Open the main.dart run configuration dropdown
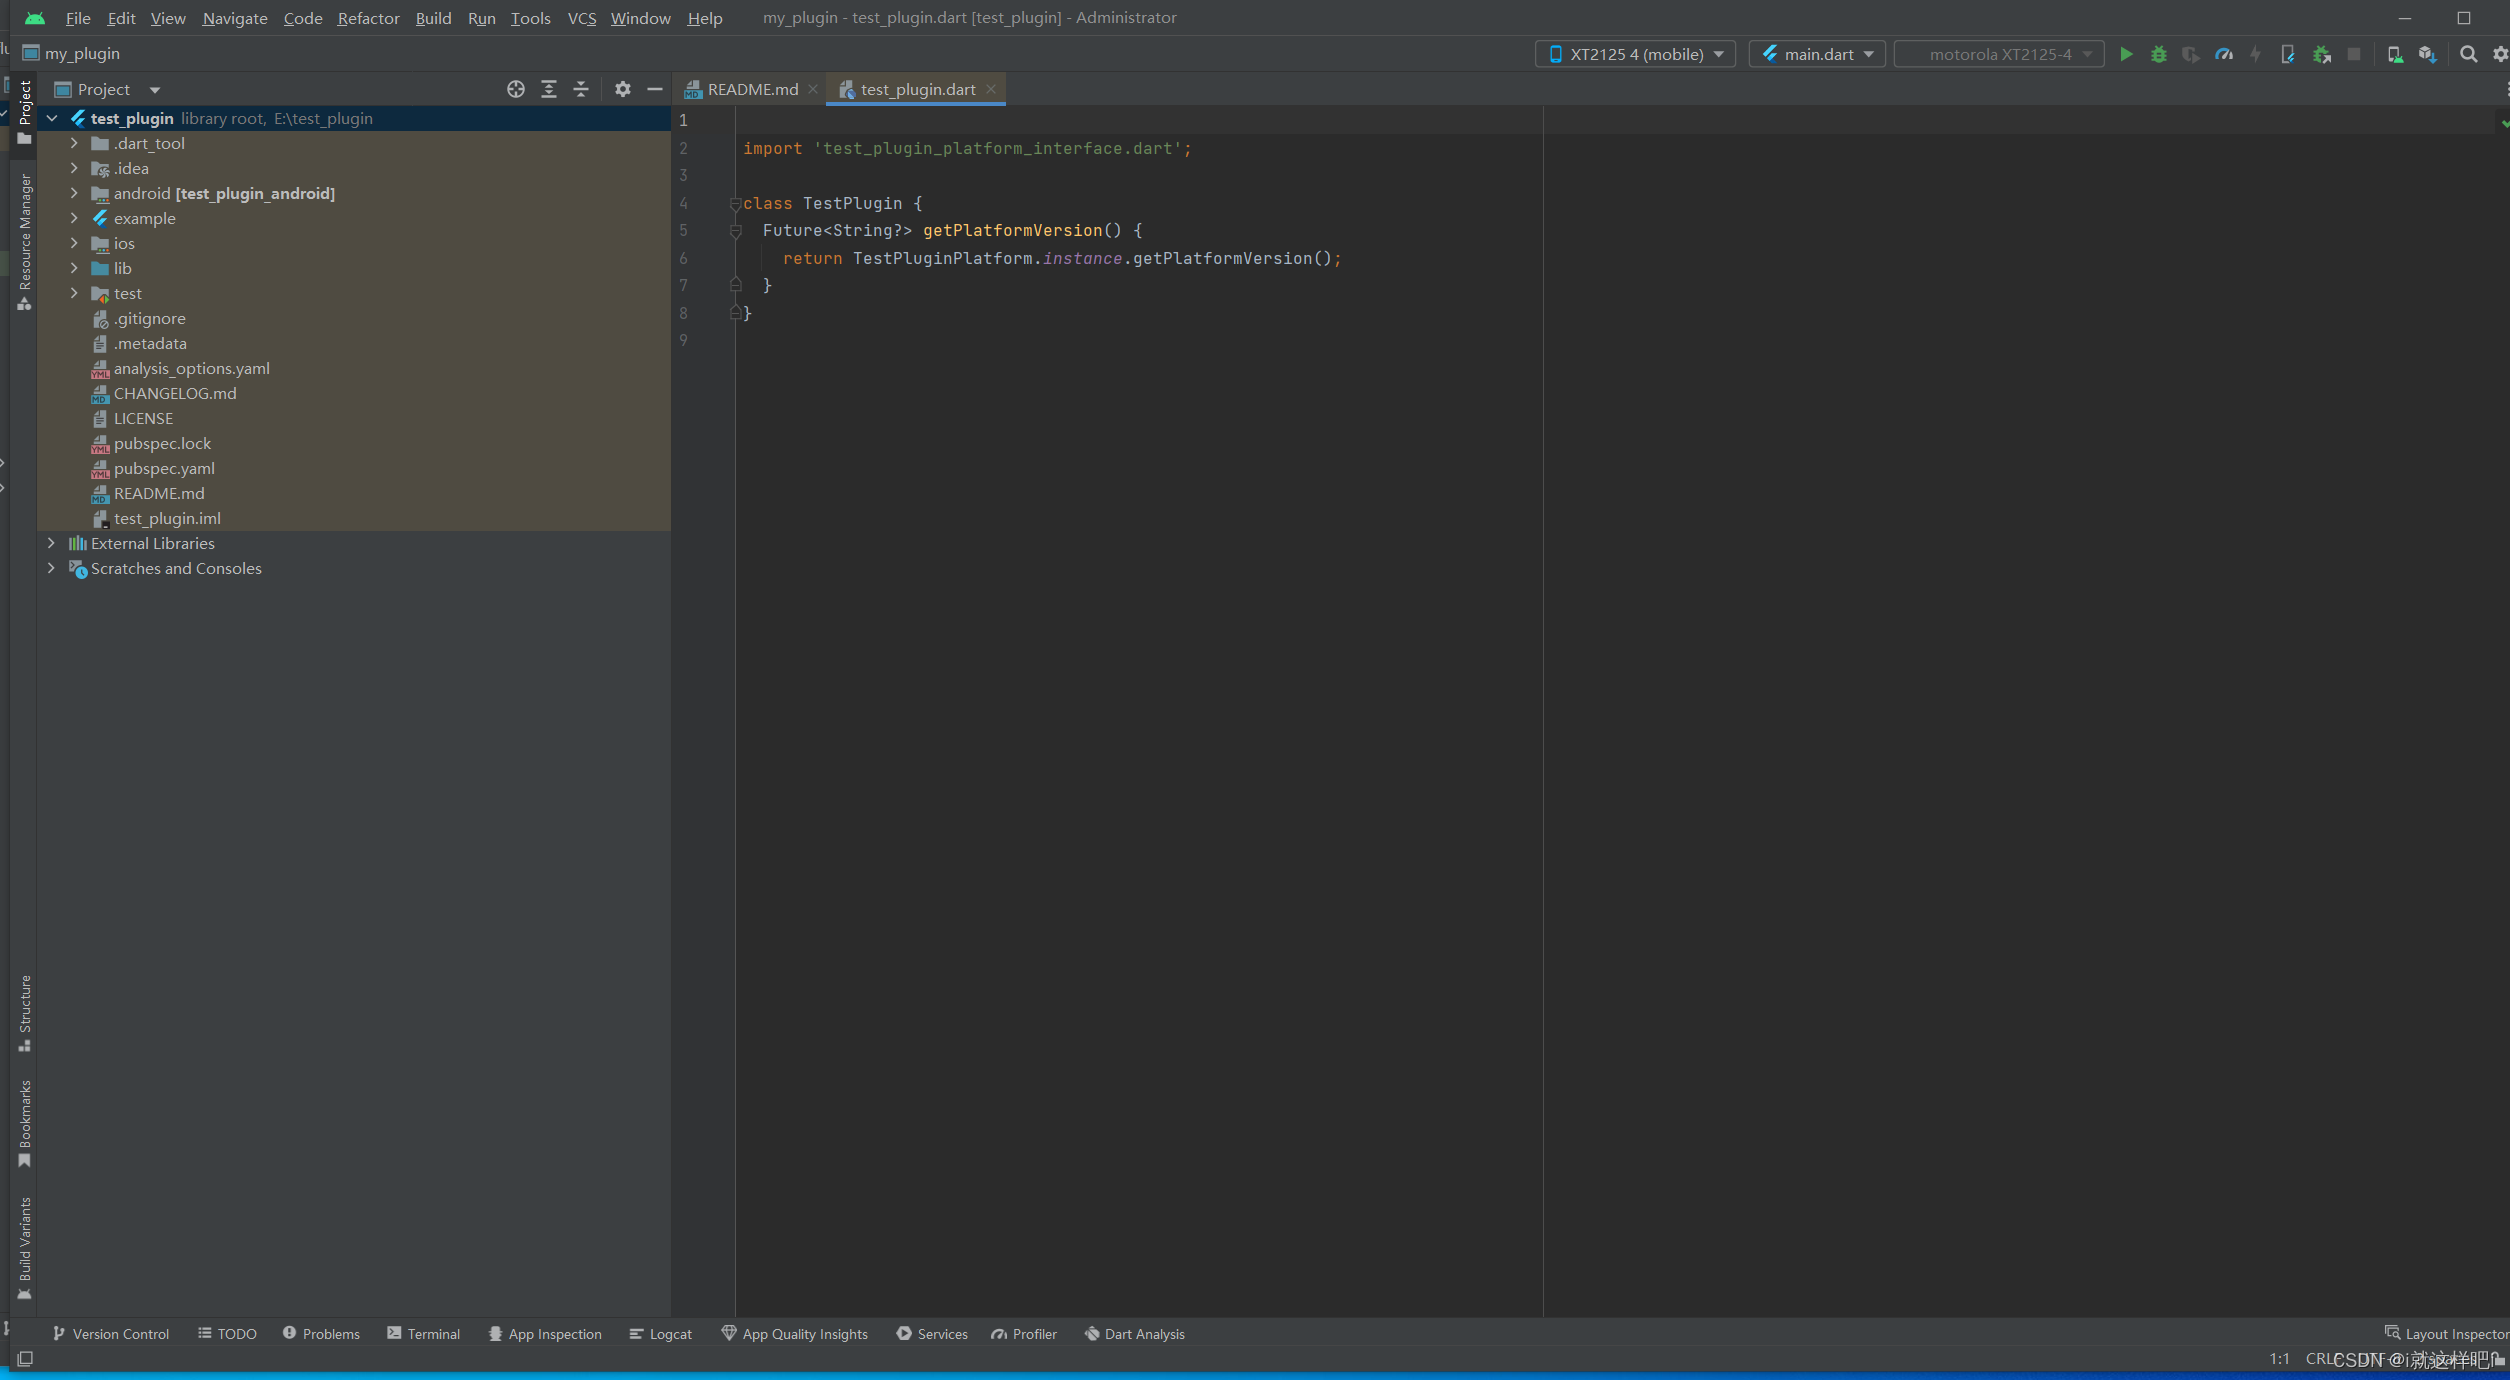Image resolution: width=2510 pixels, height=1380 pixels. 1817,54
